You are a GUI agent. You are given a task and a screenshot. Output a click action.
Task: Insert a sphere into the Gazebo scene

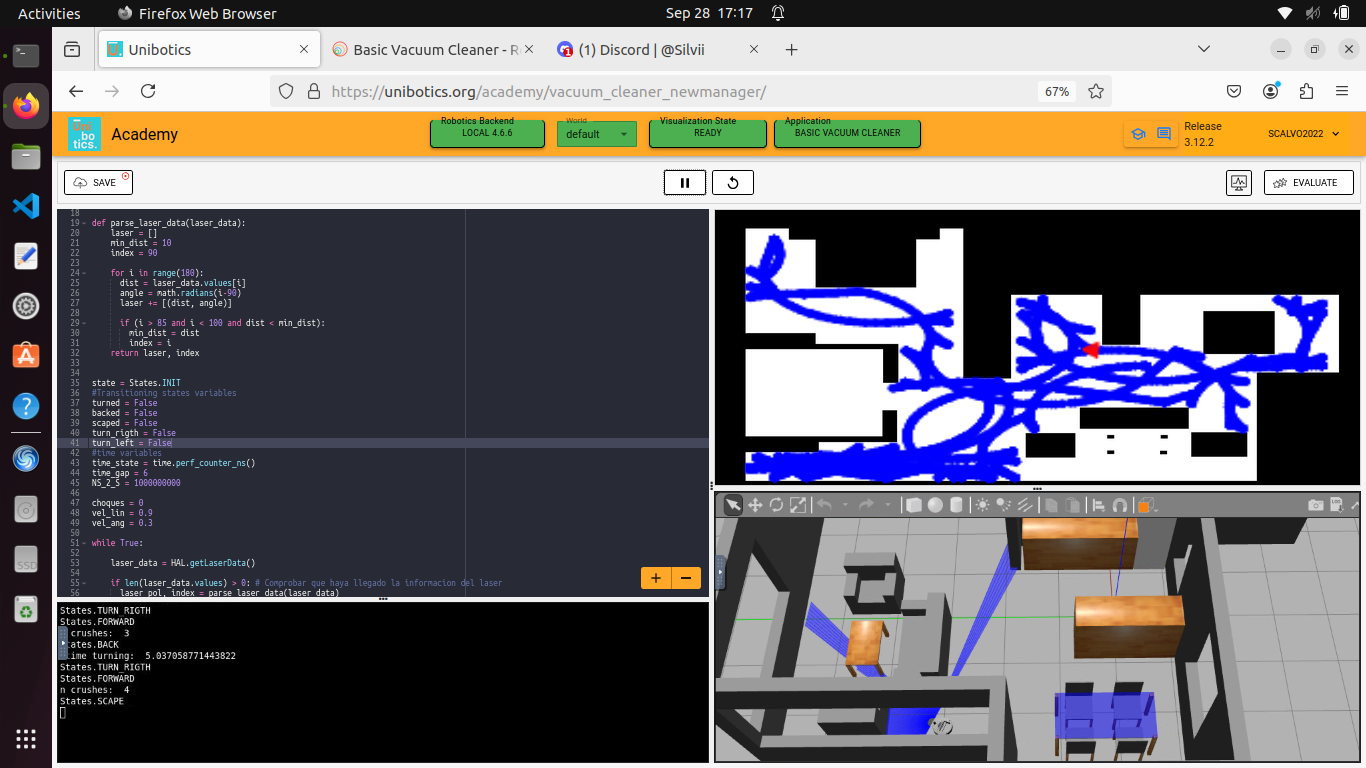[x=935, y=505]
